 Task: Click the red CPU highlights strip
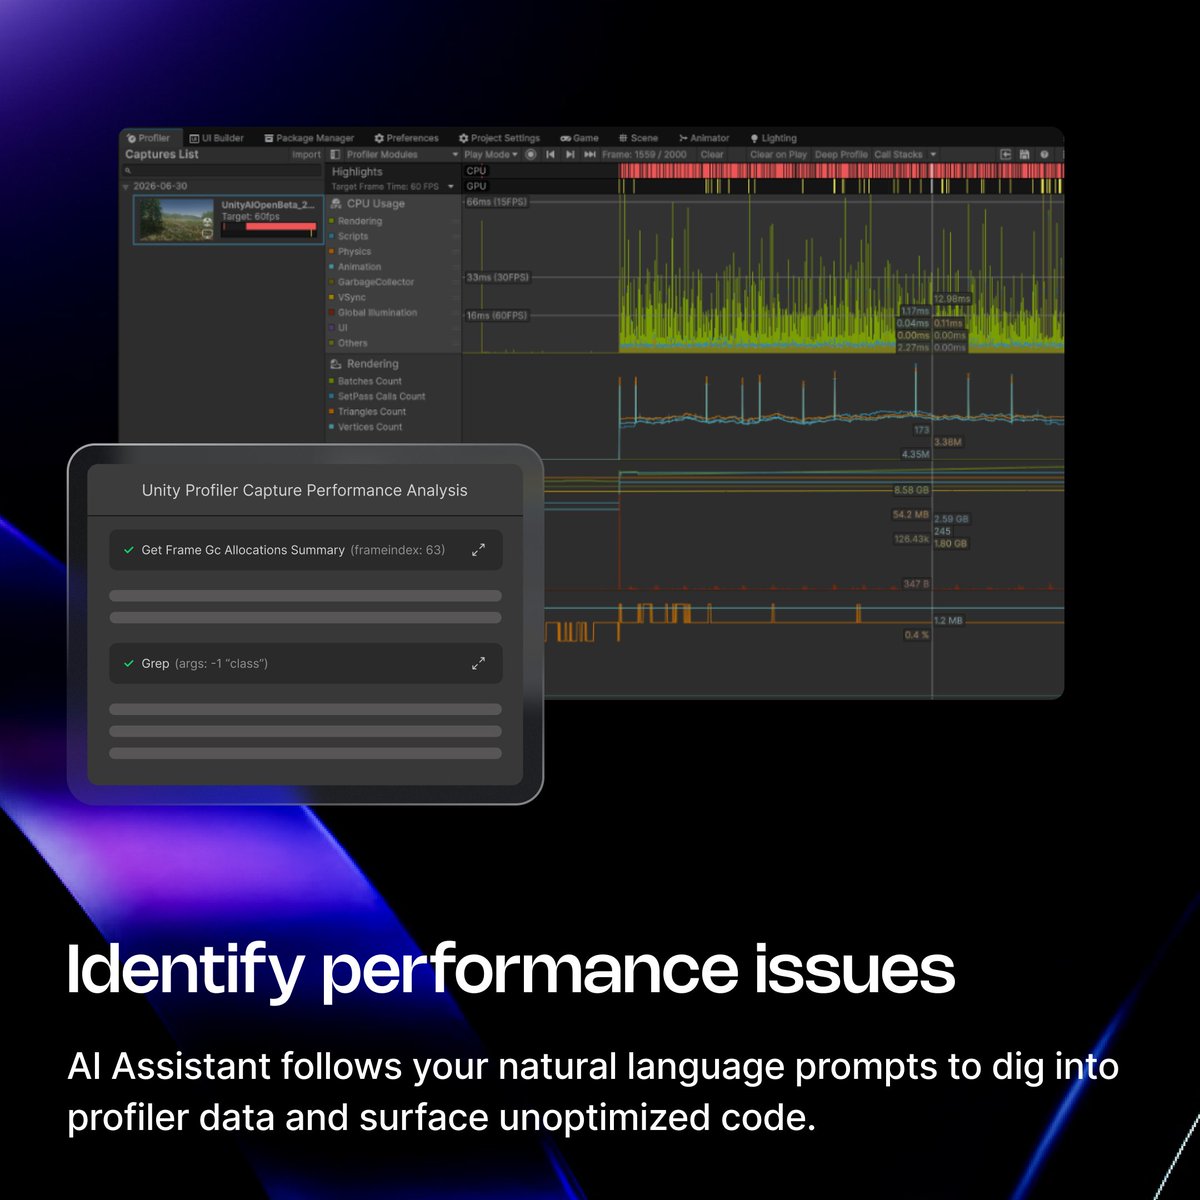[841, 171]
